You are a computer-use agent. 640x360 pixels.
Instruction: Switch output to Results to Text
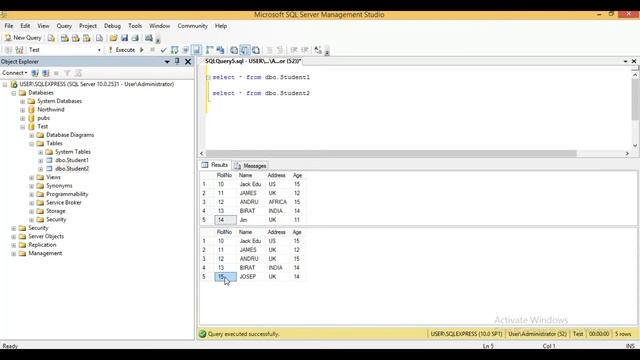[234, 50]
